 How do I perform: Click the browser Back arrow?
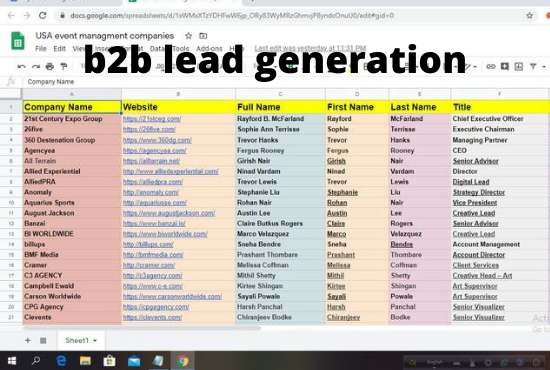click(11, 15)
